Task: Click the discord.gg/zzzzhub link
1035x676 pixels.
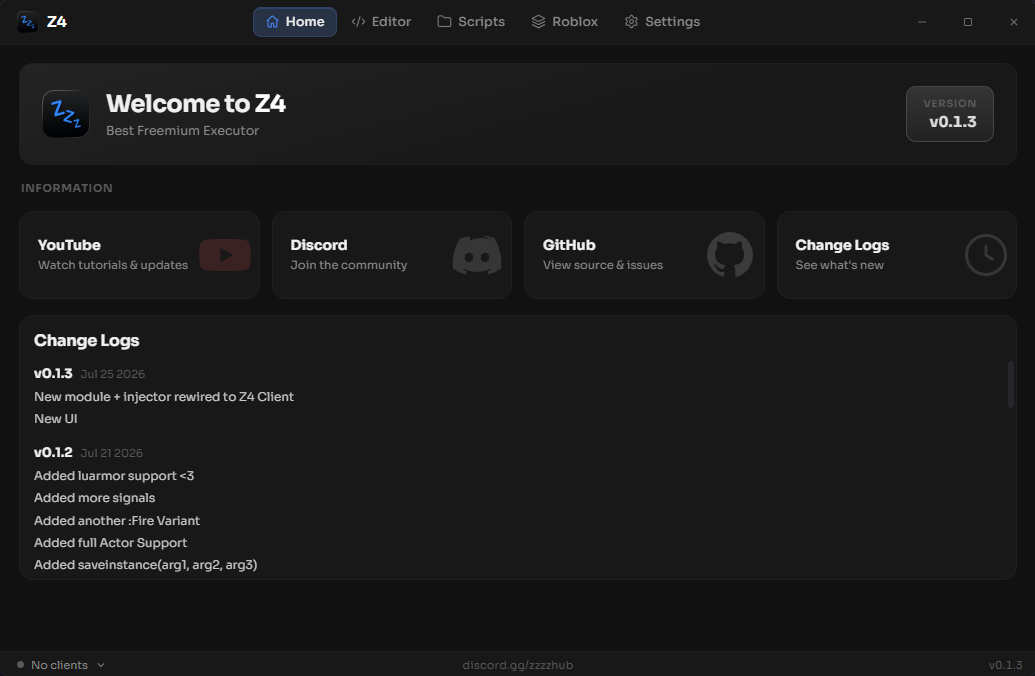Action: [x=518, y=665]
